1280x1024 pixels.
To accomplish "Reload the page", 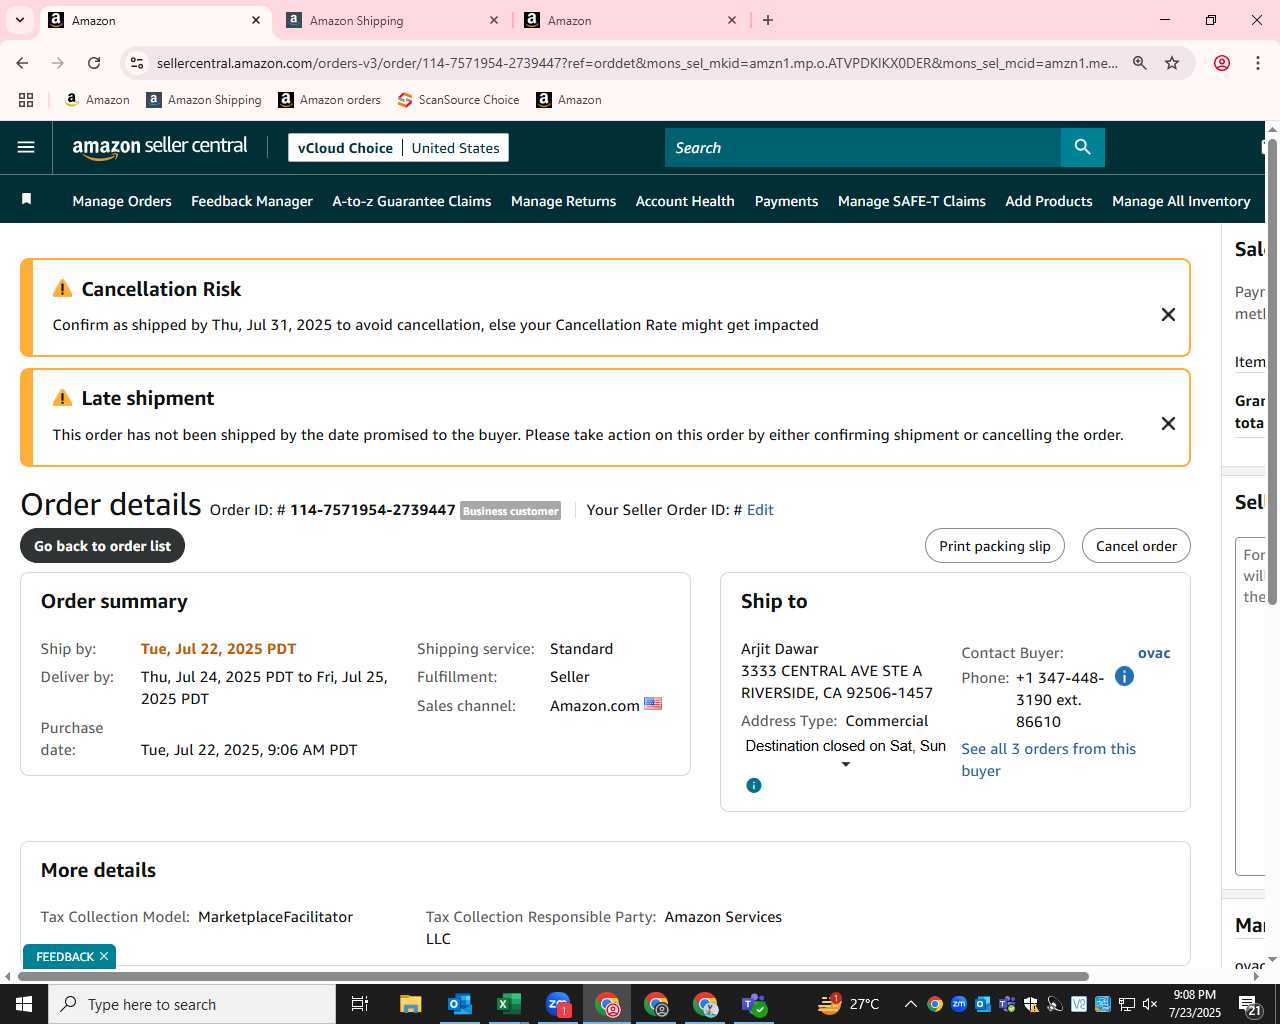I will click(x=94, y=63).
